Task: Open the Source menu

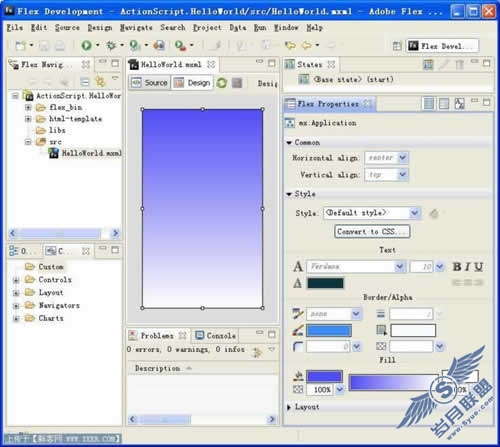Action: pyautogui.click(x=67, y=28)
